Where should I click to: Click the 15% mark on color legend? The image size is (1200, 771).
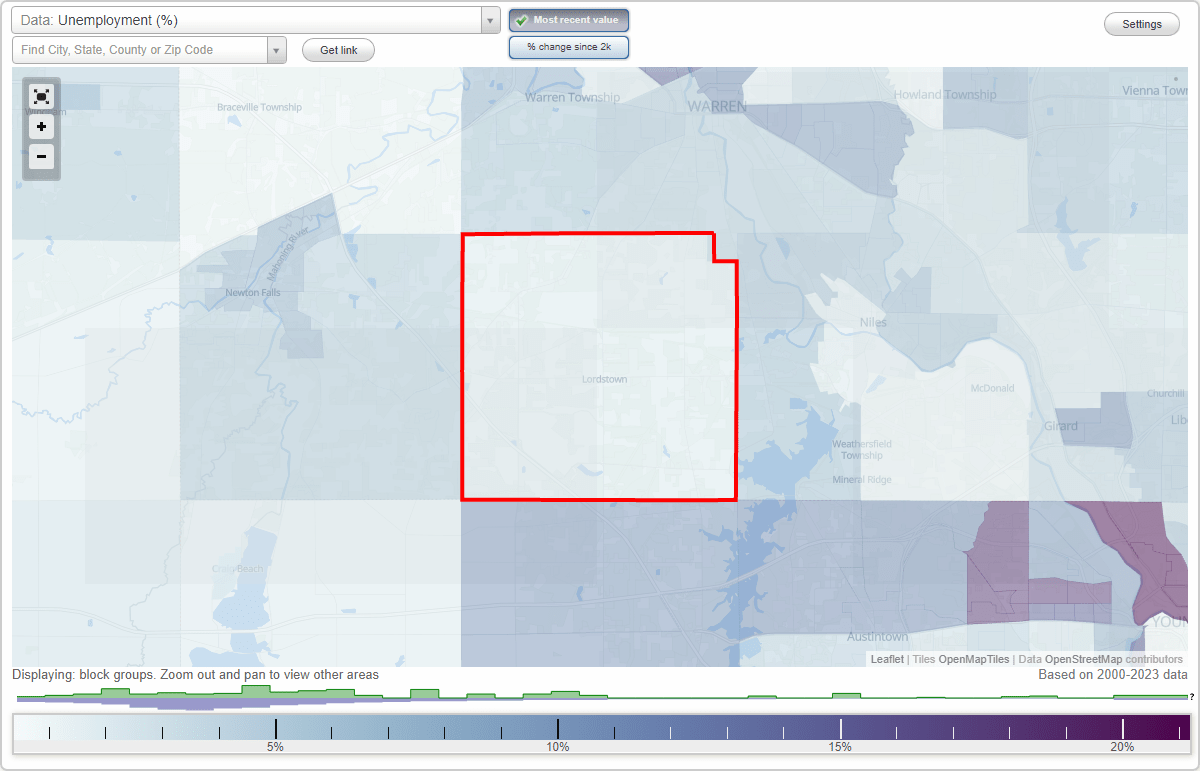pos(840,746)
